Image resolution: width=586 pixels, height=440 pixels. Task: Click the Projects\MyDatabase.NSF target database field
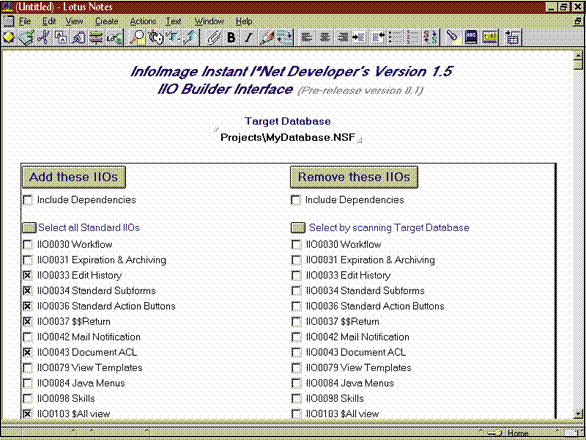(x=287, y=138)
